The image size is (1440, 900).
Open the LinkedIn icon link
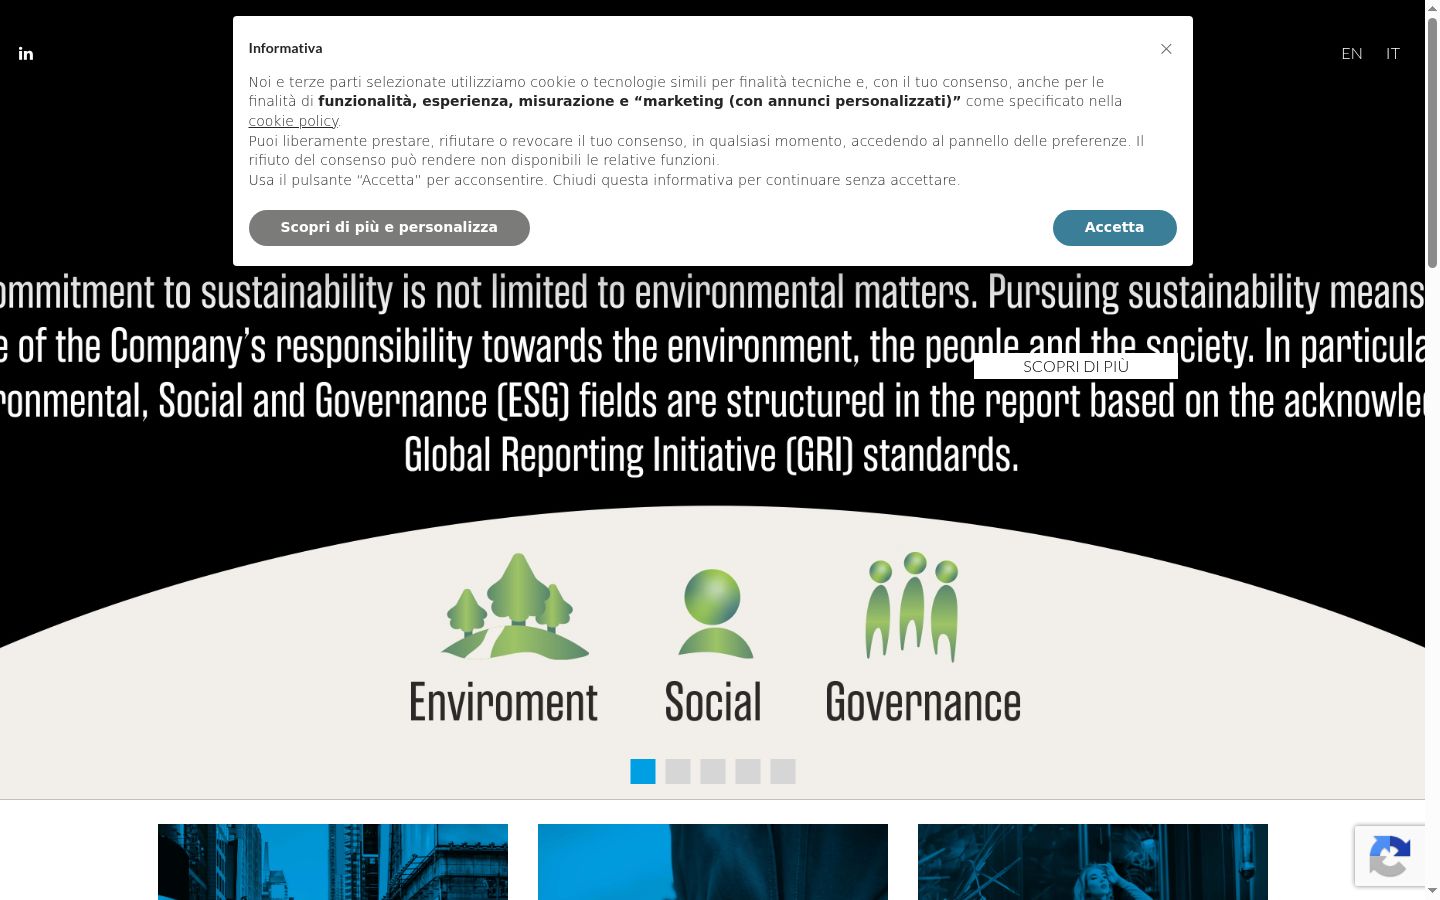coord(26,54)
